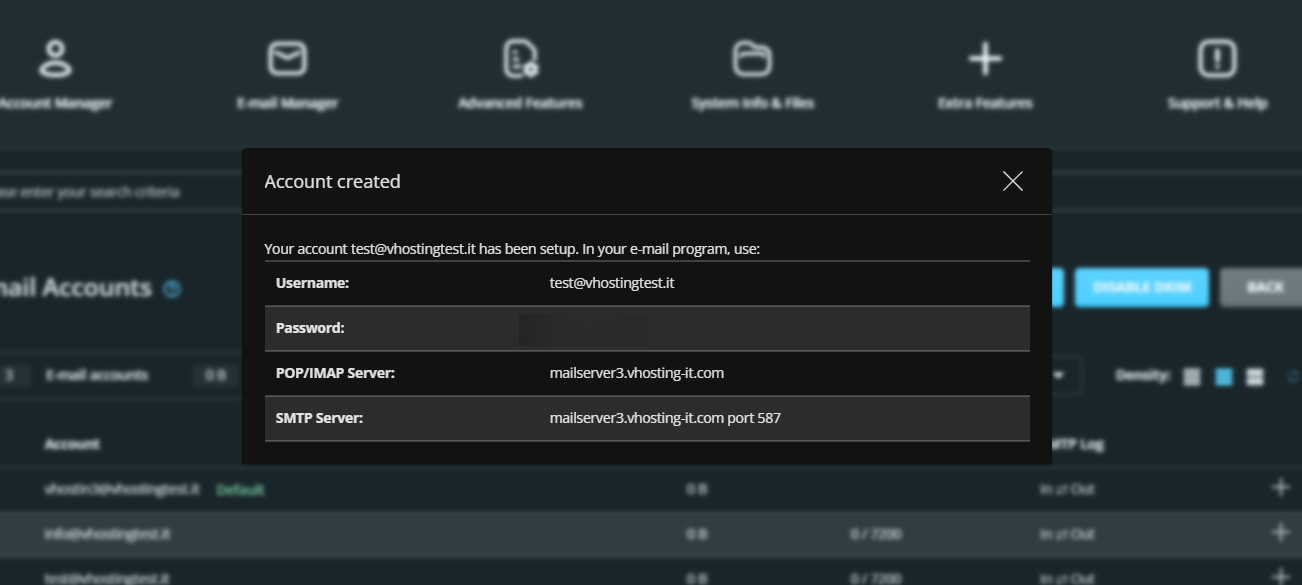Viewport: 1302px width, 585px height.
Task: Expand the info@vhostingtest.it row plus icon
Action: click(x=1280, y=533)
